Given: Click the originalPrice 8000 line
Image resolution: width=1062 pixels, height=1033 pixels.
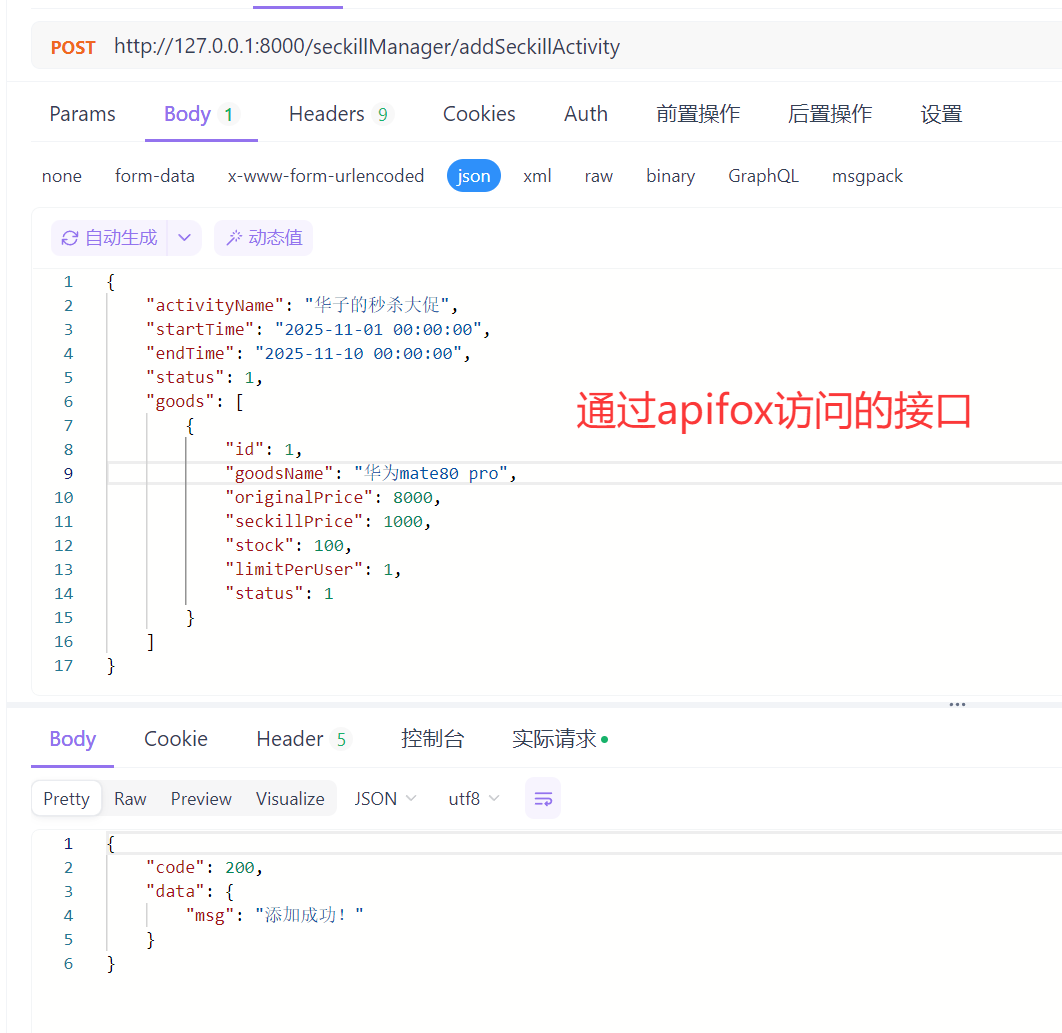Looking at the screenshot, I should click(333, 497).
